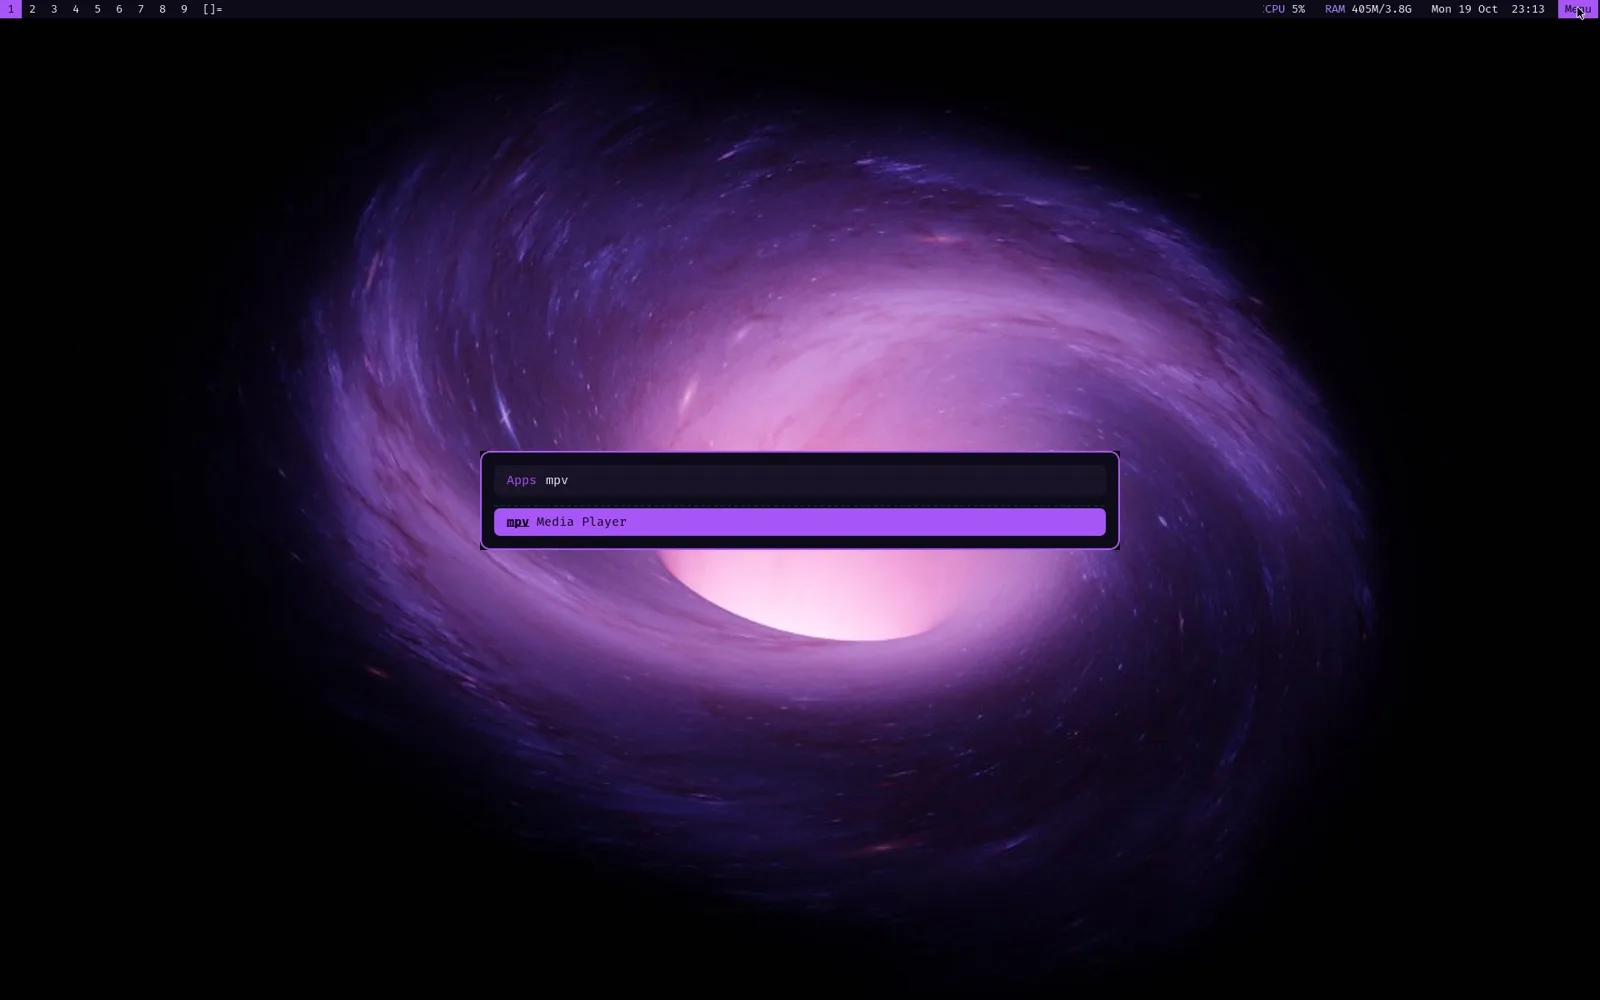Switch to workspace 8

pos(162,9)
